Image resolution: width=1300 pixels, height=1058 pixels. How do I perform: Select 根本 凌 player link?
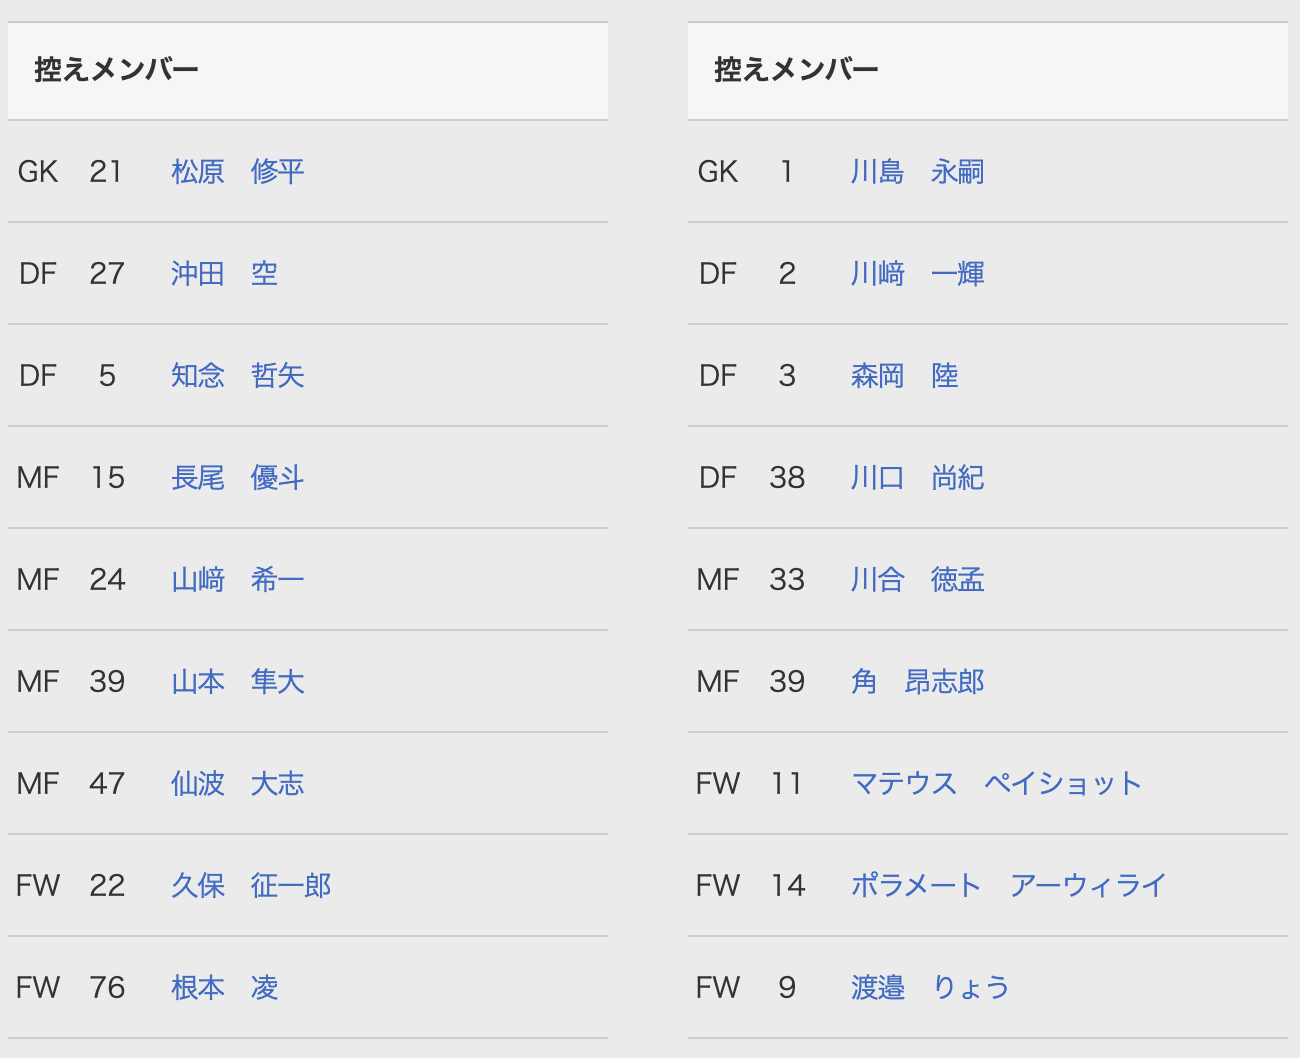[224, 988]
